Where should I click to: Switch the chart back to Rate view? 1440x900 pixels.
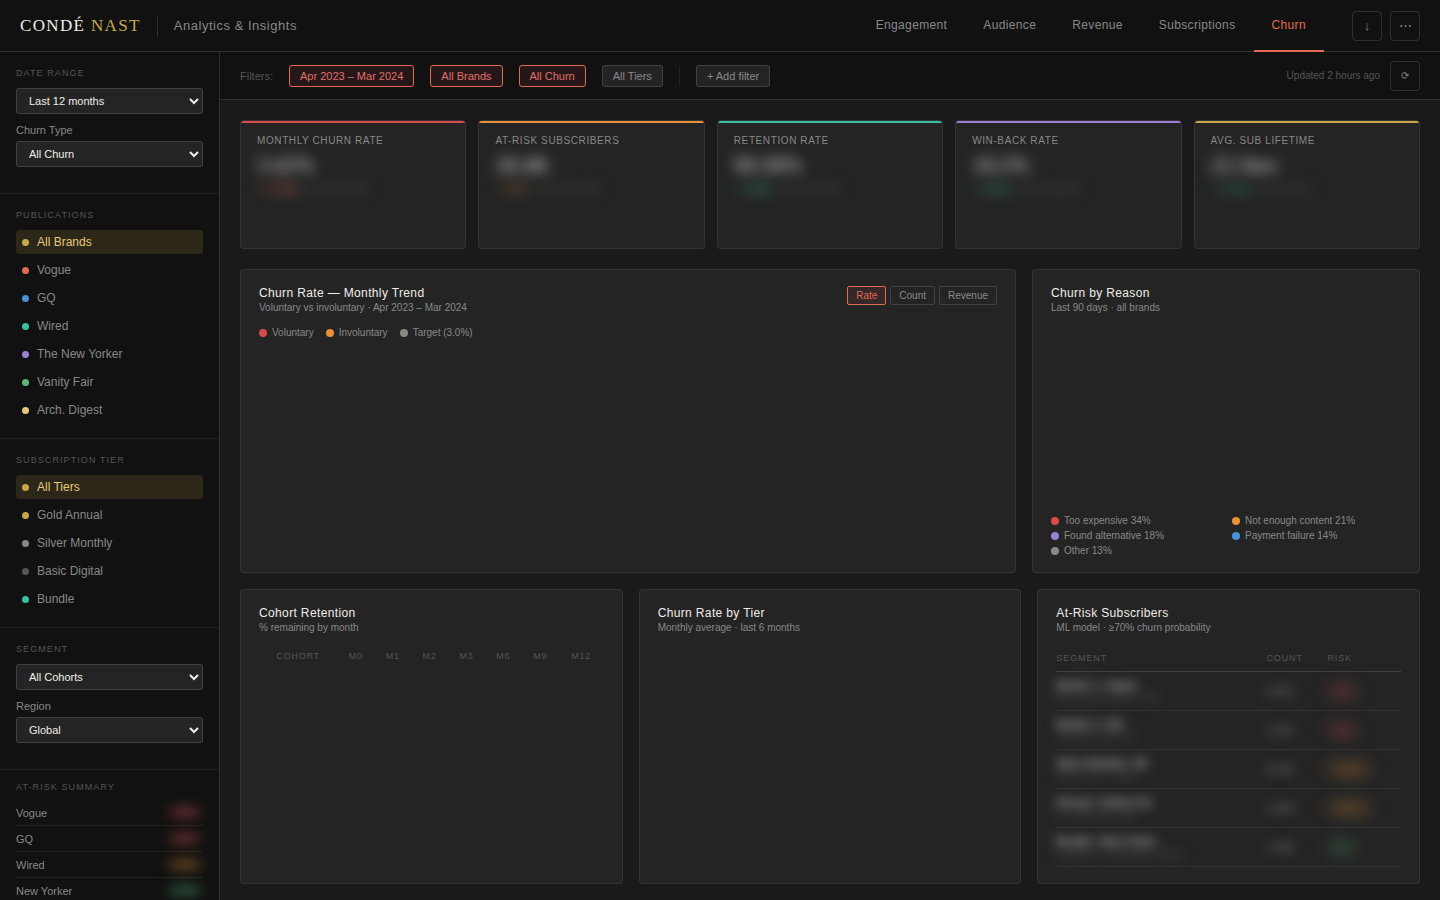[866, 295]
